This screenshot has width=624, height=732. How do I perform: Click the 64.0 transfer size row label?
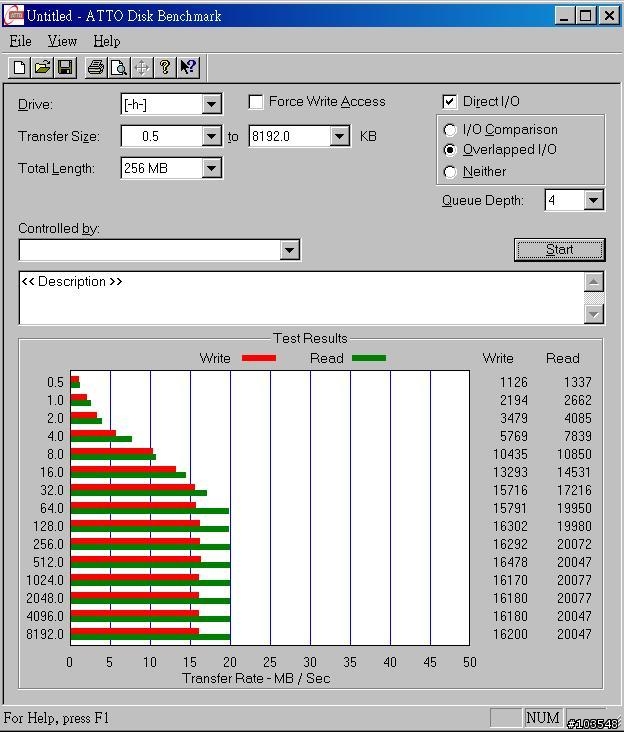(52, 508)
